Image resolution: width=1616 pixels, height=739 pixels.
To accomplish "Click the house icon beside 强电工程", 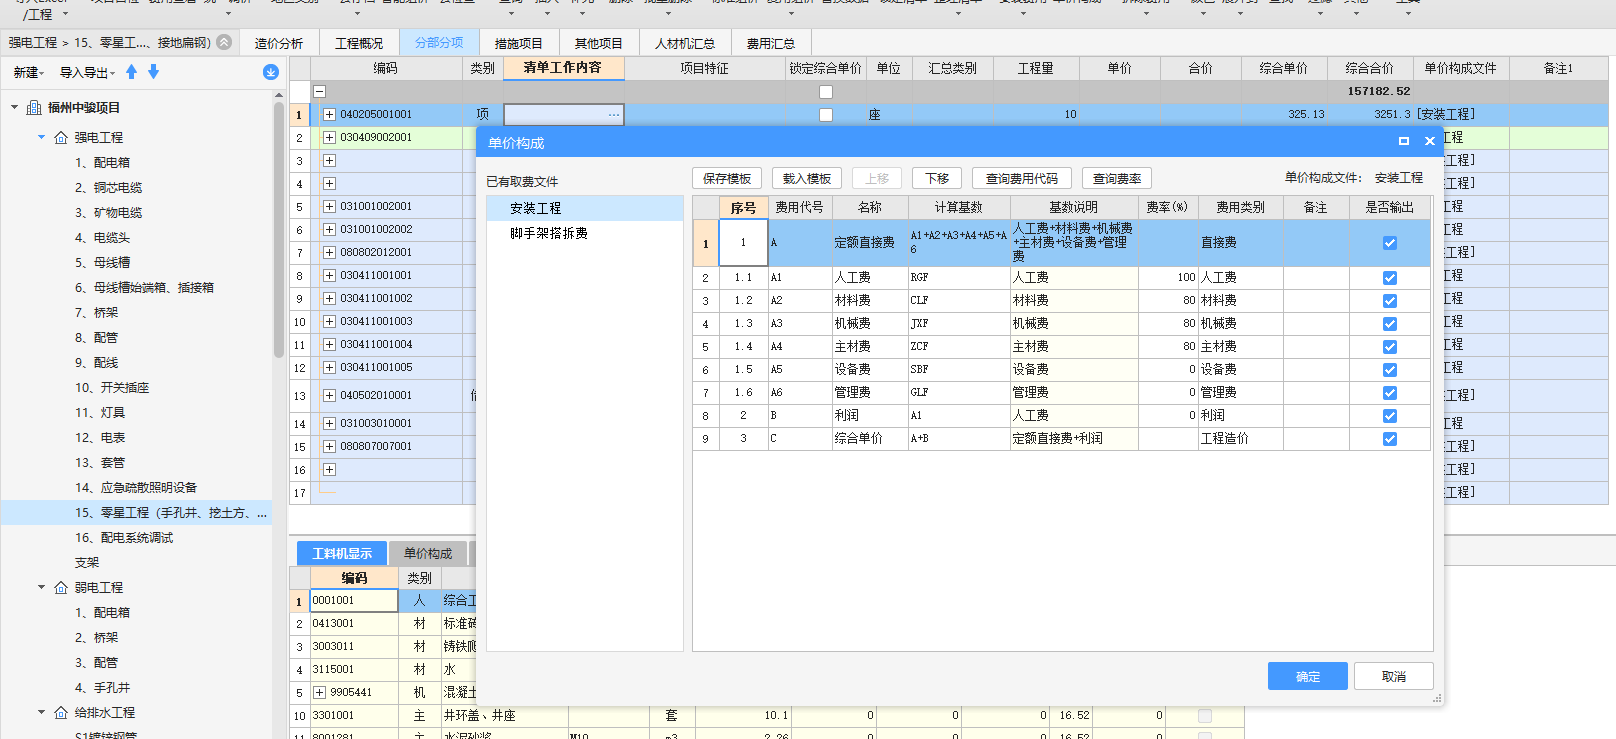I will click(61, 137).
